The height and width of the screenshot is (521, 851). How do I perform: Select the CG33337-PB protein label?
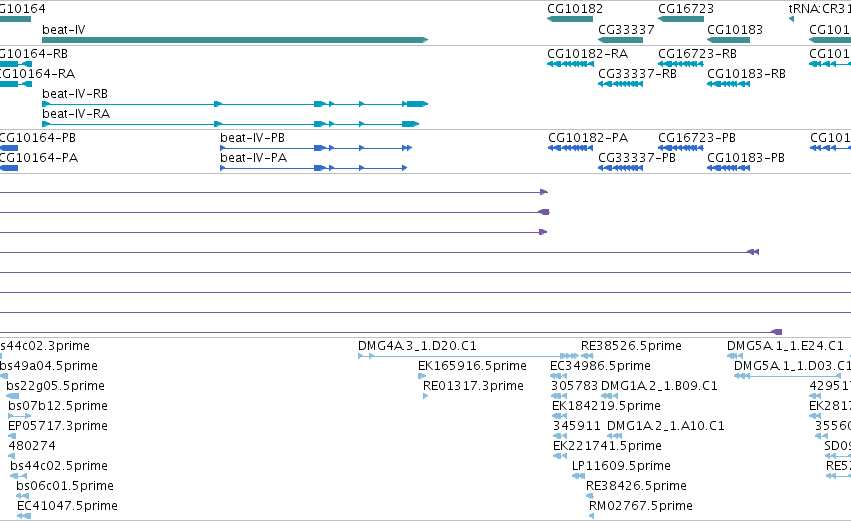pyautogui.click(x=637, y=158)
